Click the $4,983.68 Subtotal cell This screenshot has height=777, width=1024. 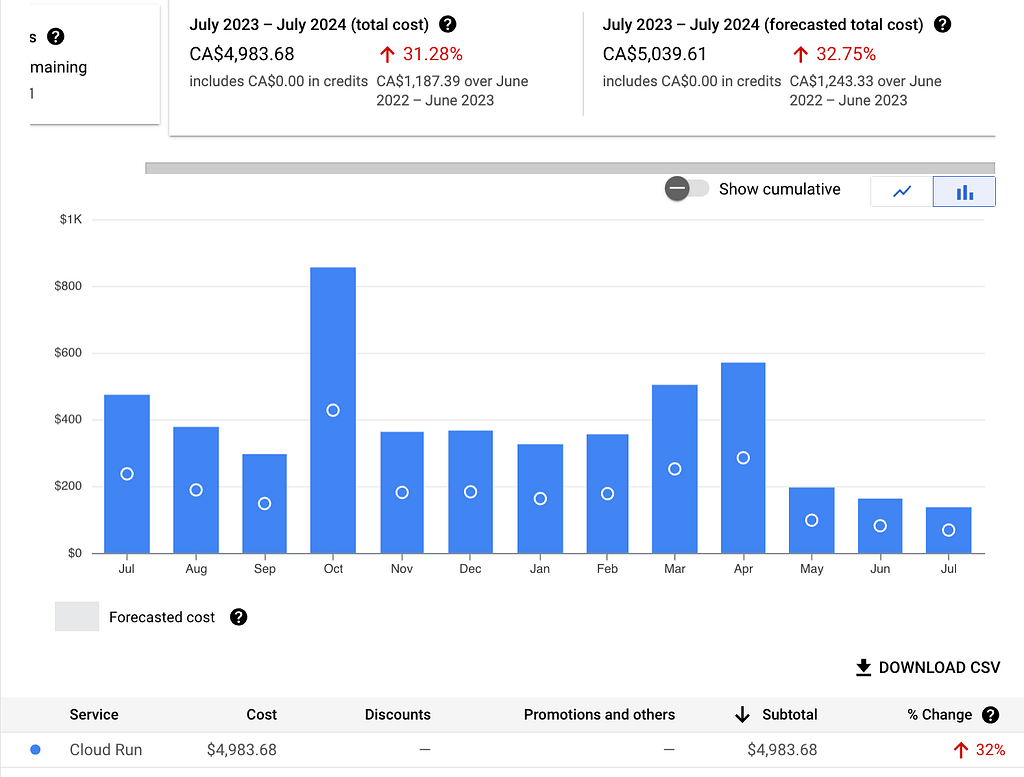[x=782, y=750]
